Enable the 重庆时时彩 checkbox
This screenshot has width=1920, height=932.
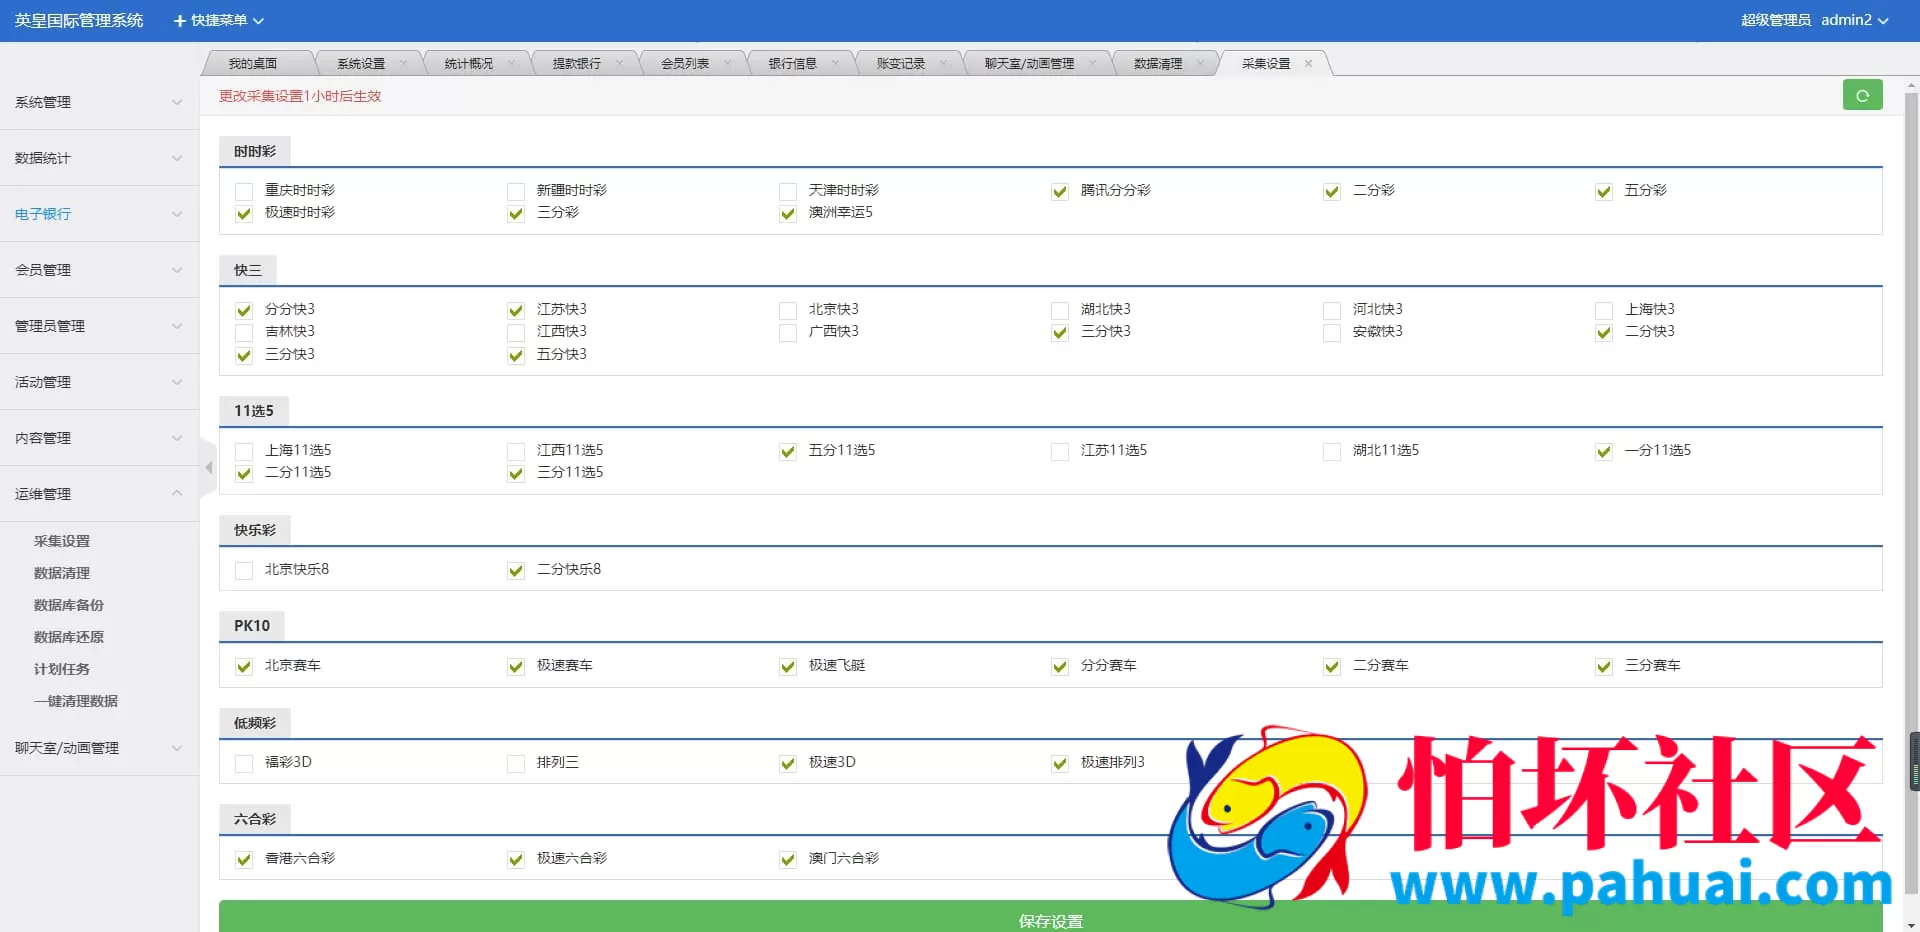[x=243, y=191]
